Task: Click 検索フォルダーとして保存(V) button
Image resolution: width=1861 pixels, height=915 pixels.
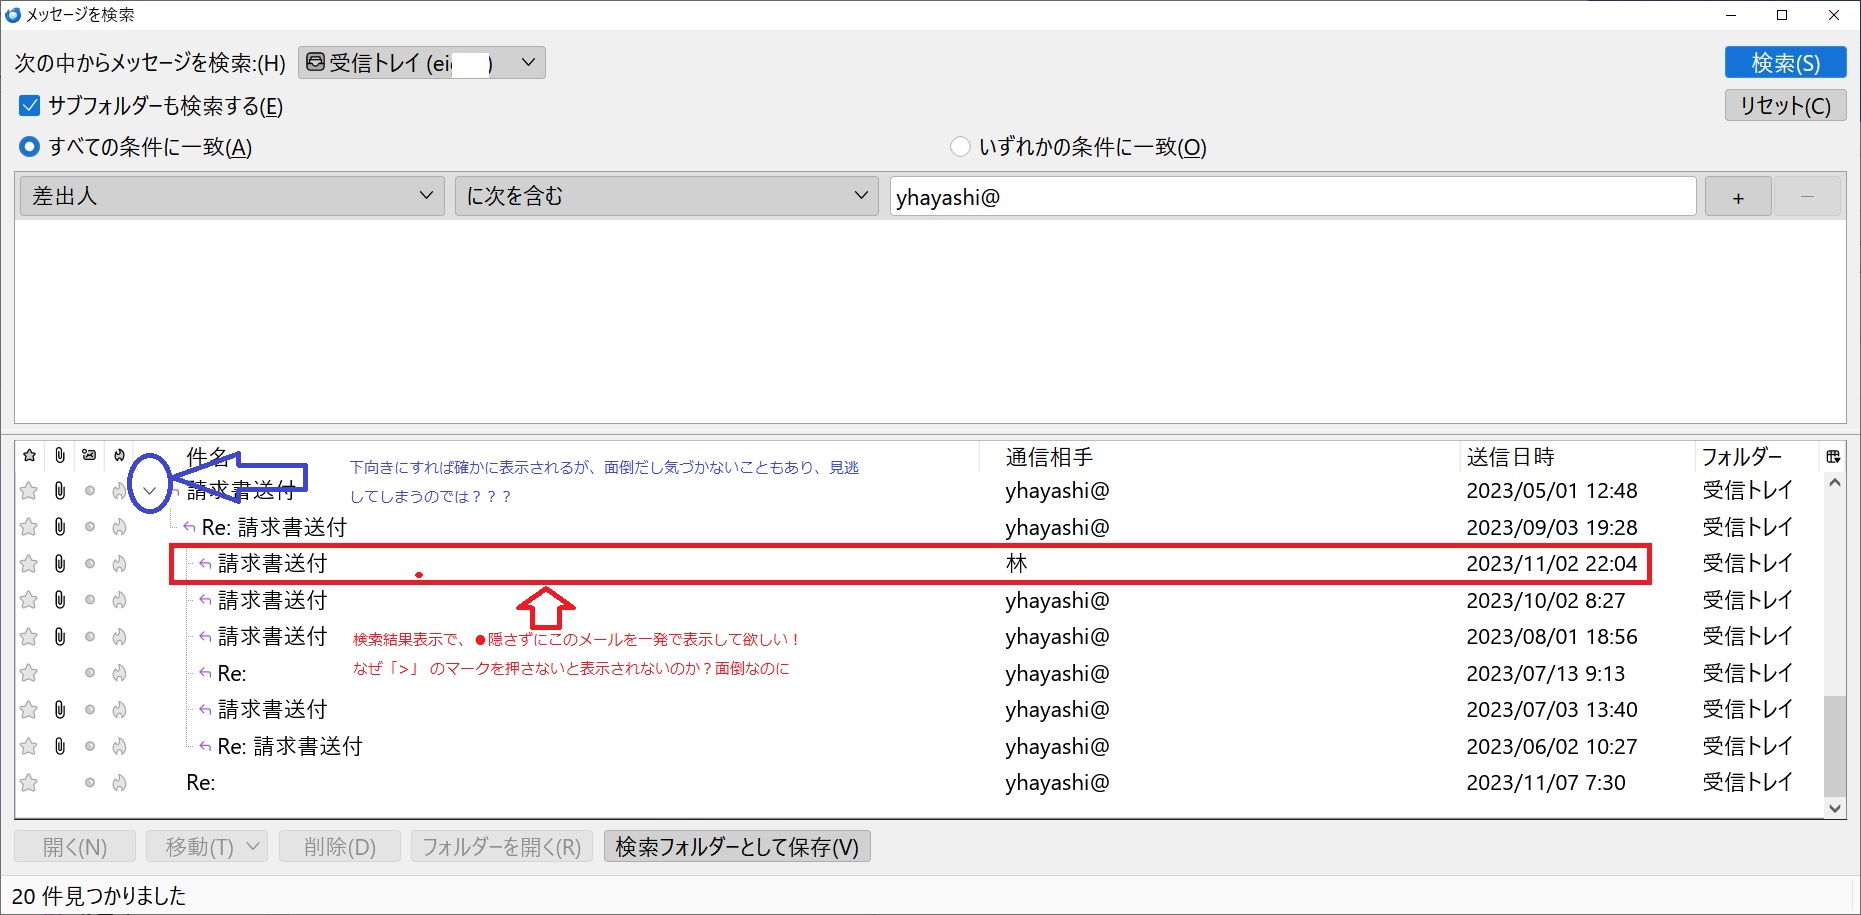Action: pos(737,847)
